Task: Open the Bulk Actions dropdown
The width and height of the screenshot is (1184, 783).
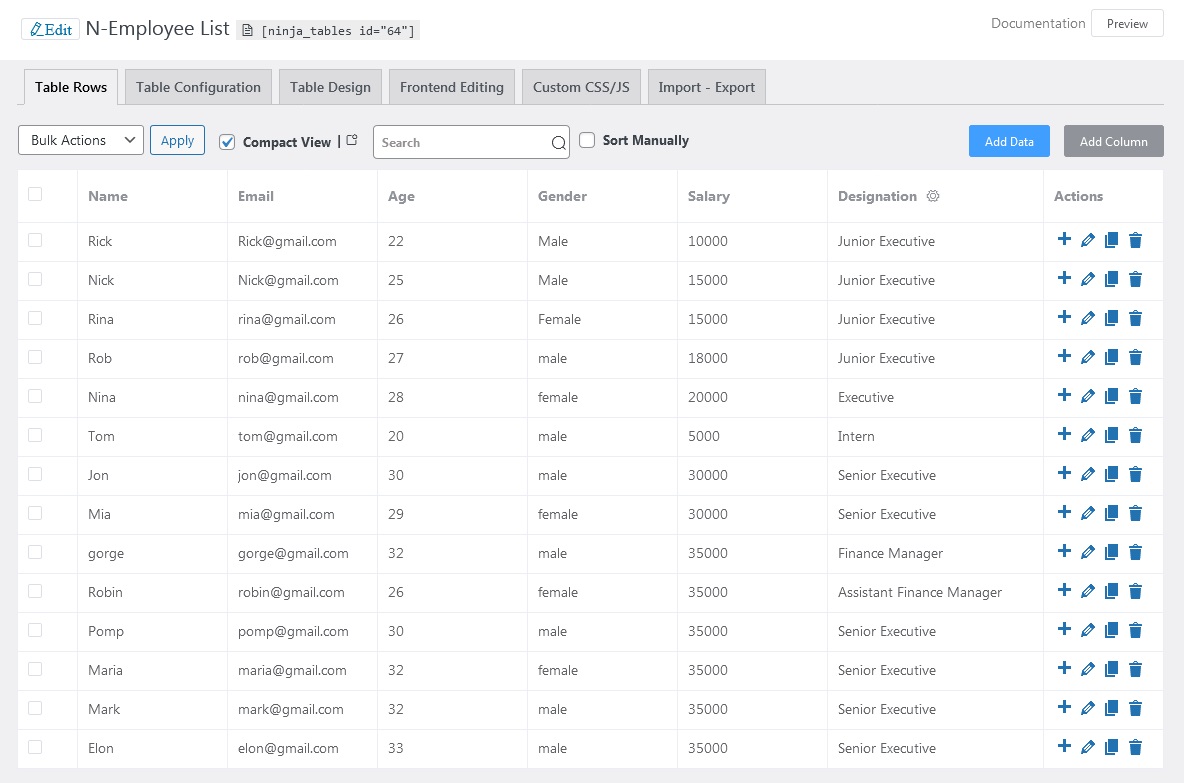Action: pyautogui.click(x=80, y=140)
